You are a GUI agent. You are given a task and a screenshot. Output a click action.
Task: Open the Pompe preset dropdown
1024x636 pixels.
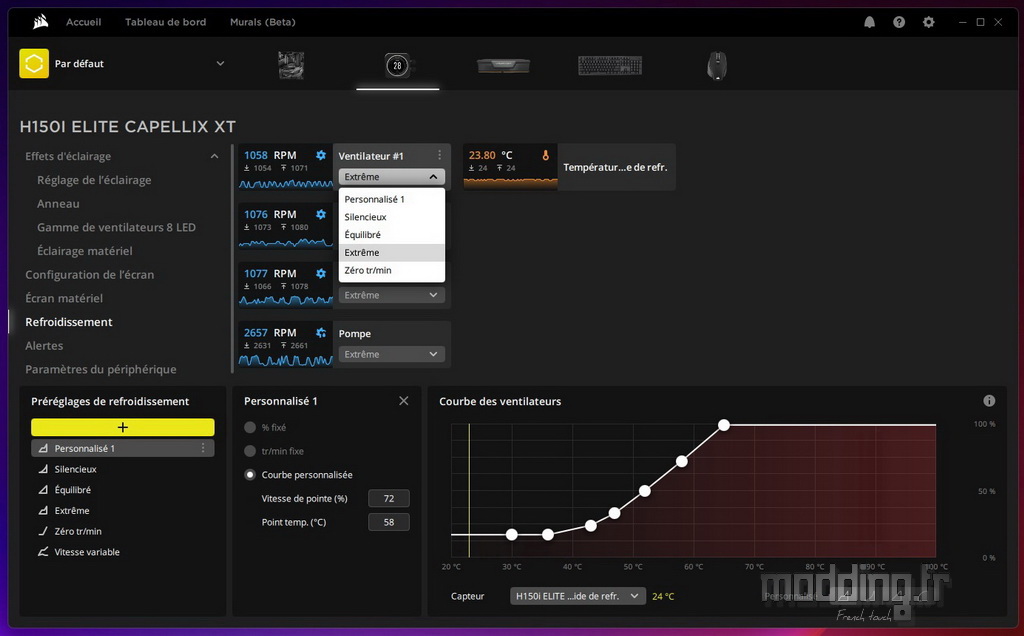[x=392, y=354]
